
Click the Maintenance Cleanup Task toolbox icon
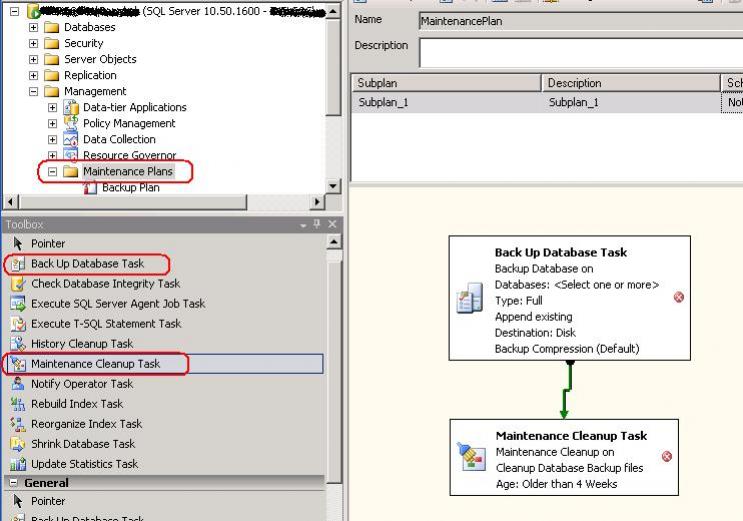18,364
